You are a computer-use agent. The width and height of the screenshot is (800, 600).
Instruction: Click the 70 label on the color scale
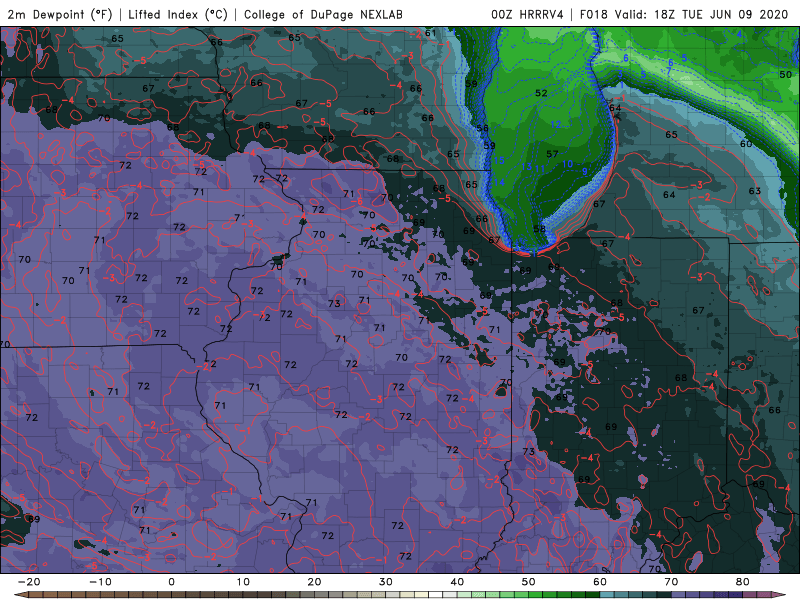[671, 582]
